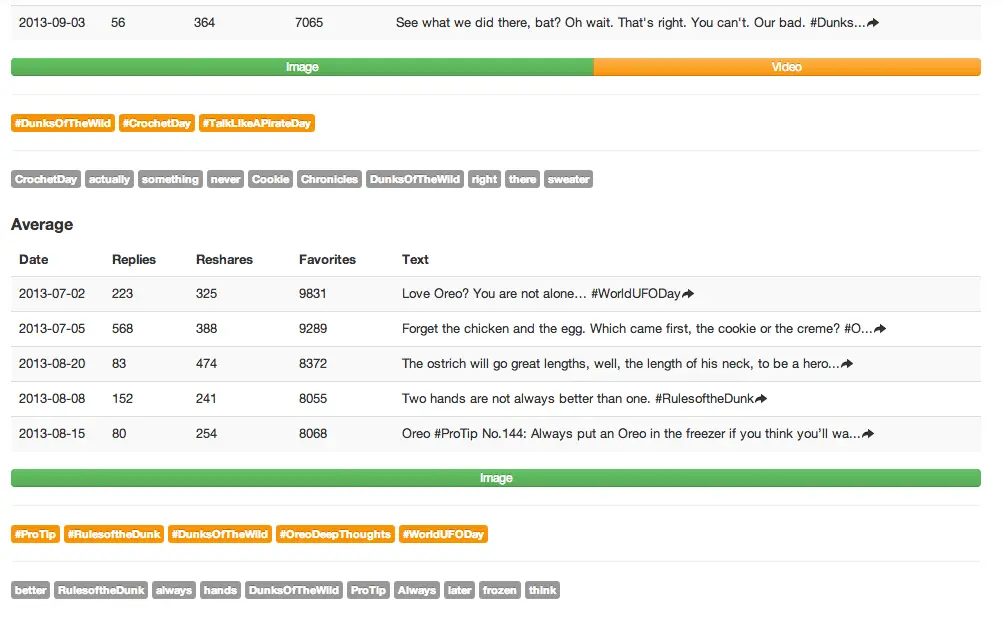Open share arrow after the #Dunks… tweet
Image resolution: width=1003 pixels, height=626 pixels.
pos(873,23)
